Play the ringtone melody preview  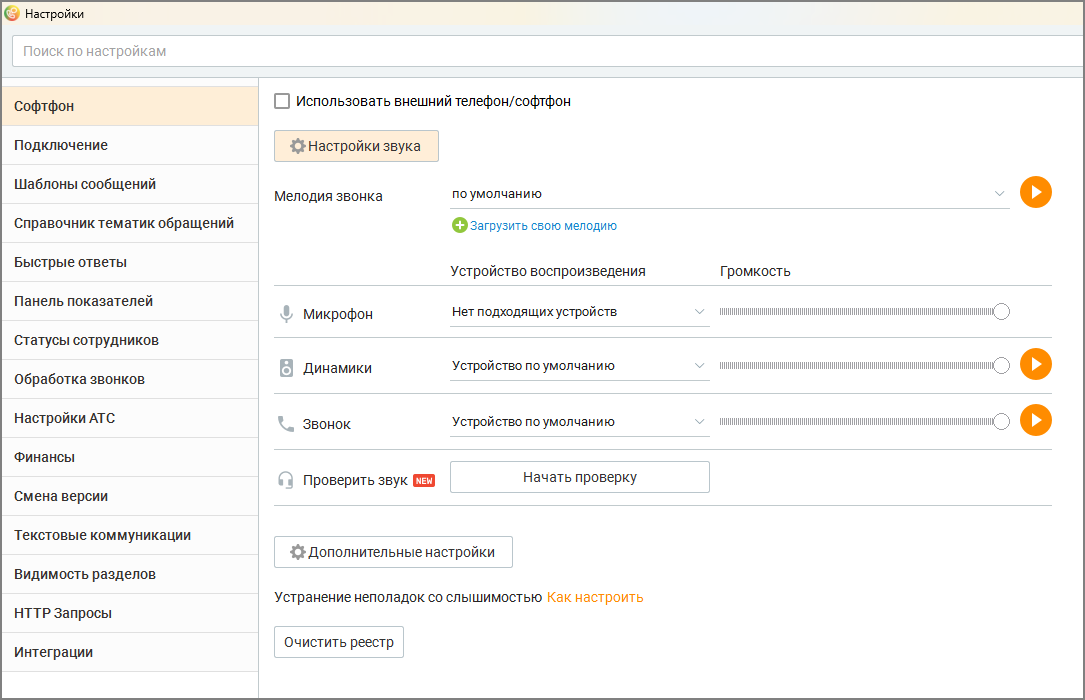point(1035,192)
